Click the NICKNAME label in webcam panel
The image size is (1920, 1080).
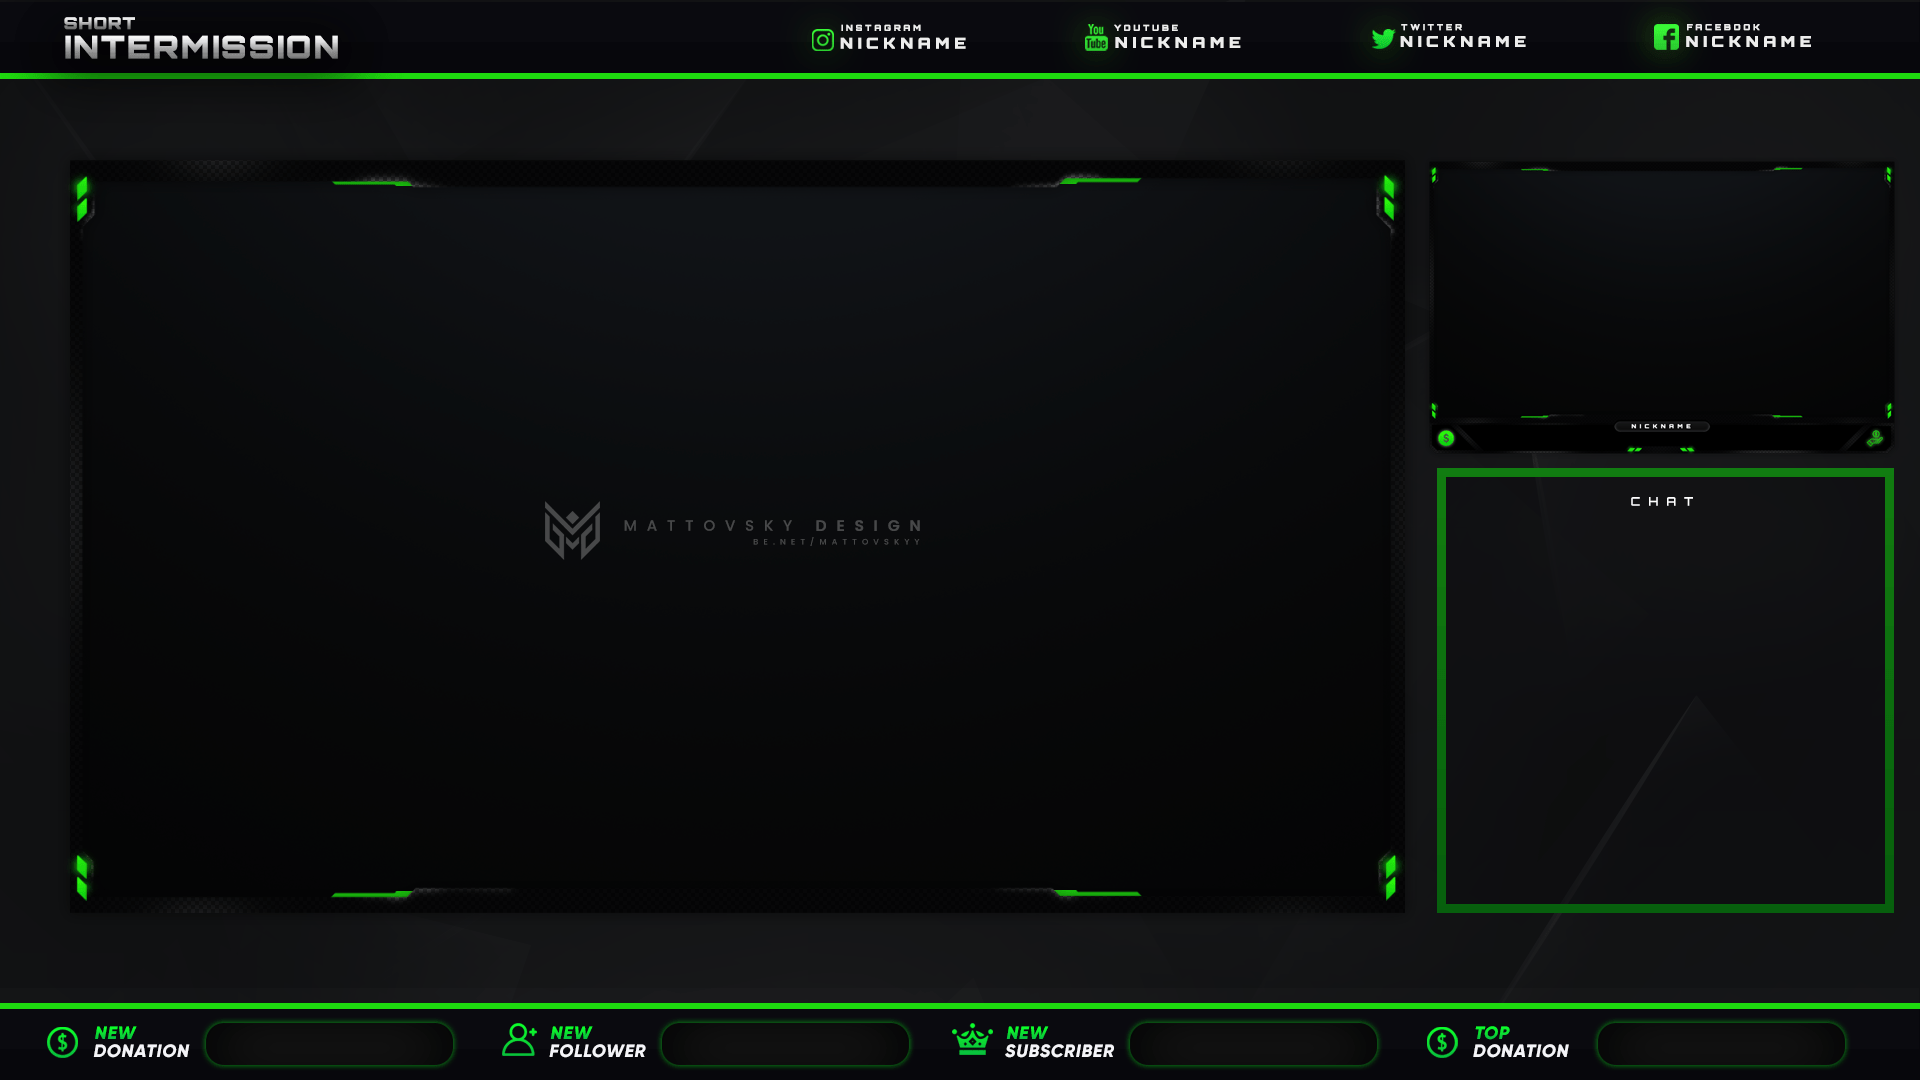(1663, 426)
